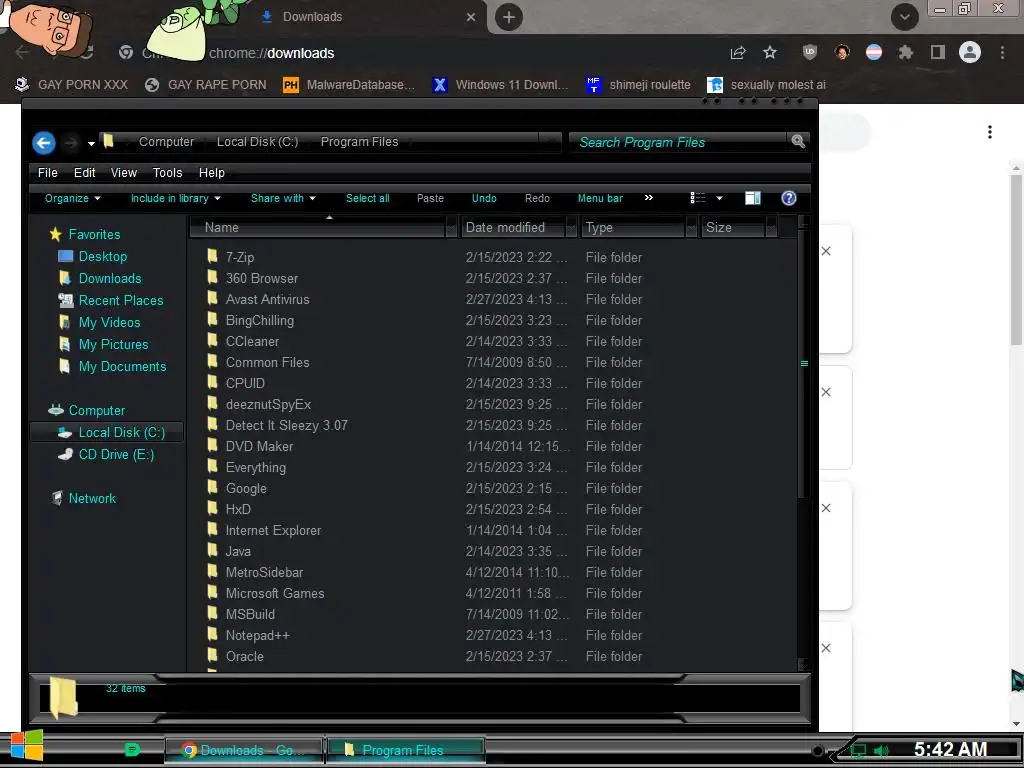
Task: Select CD Drive (E:) in navigation pane
Action: pyautogui.click(x=116, y=455)
